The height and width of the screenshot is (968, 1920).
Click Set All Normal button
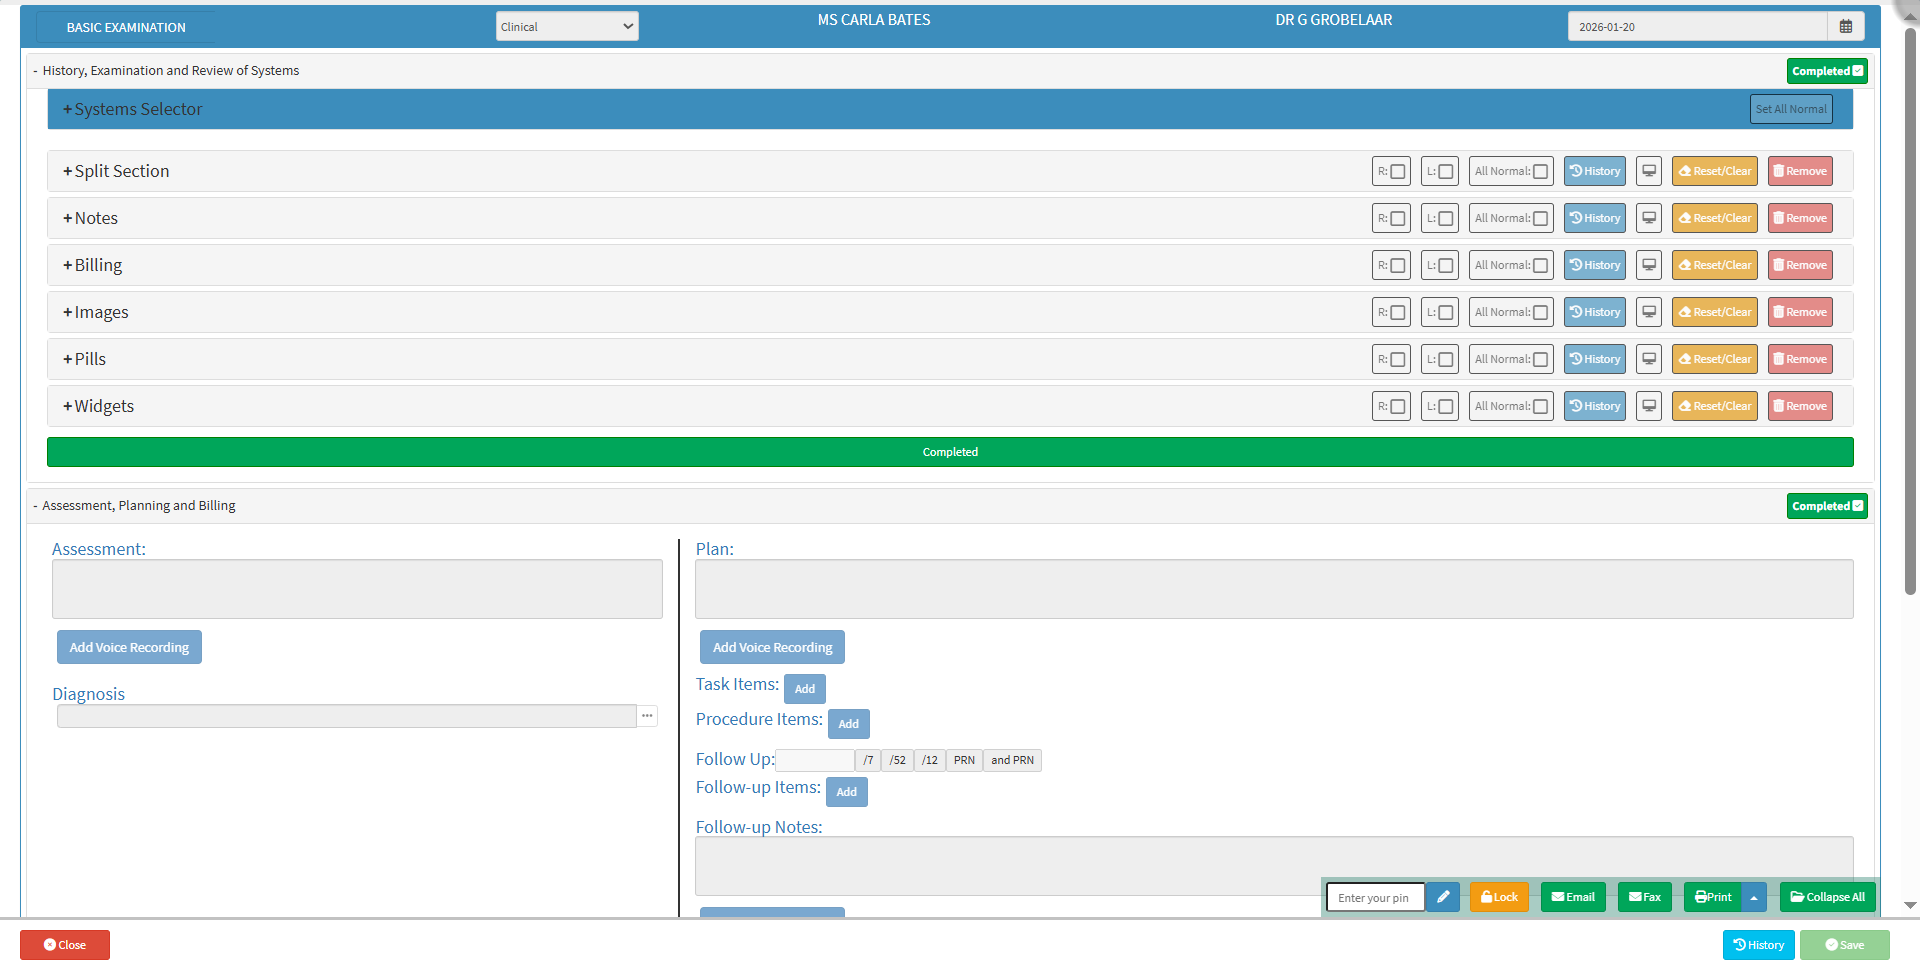[x=1790, y=109]
